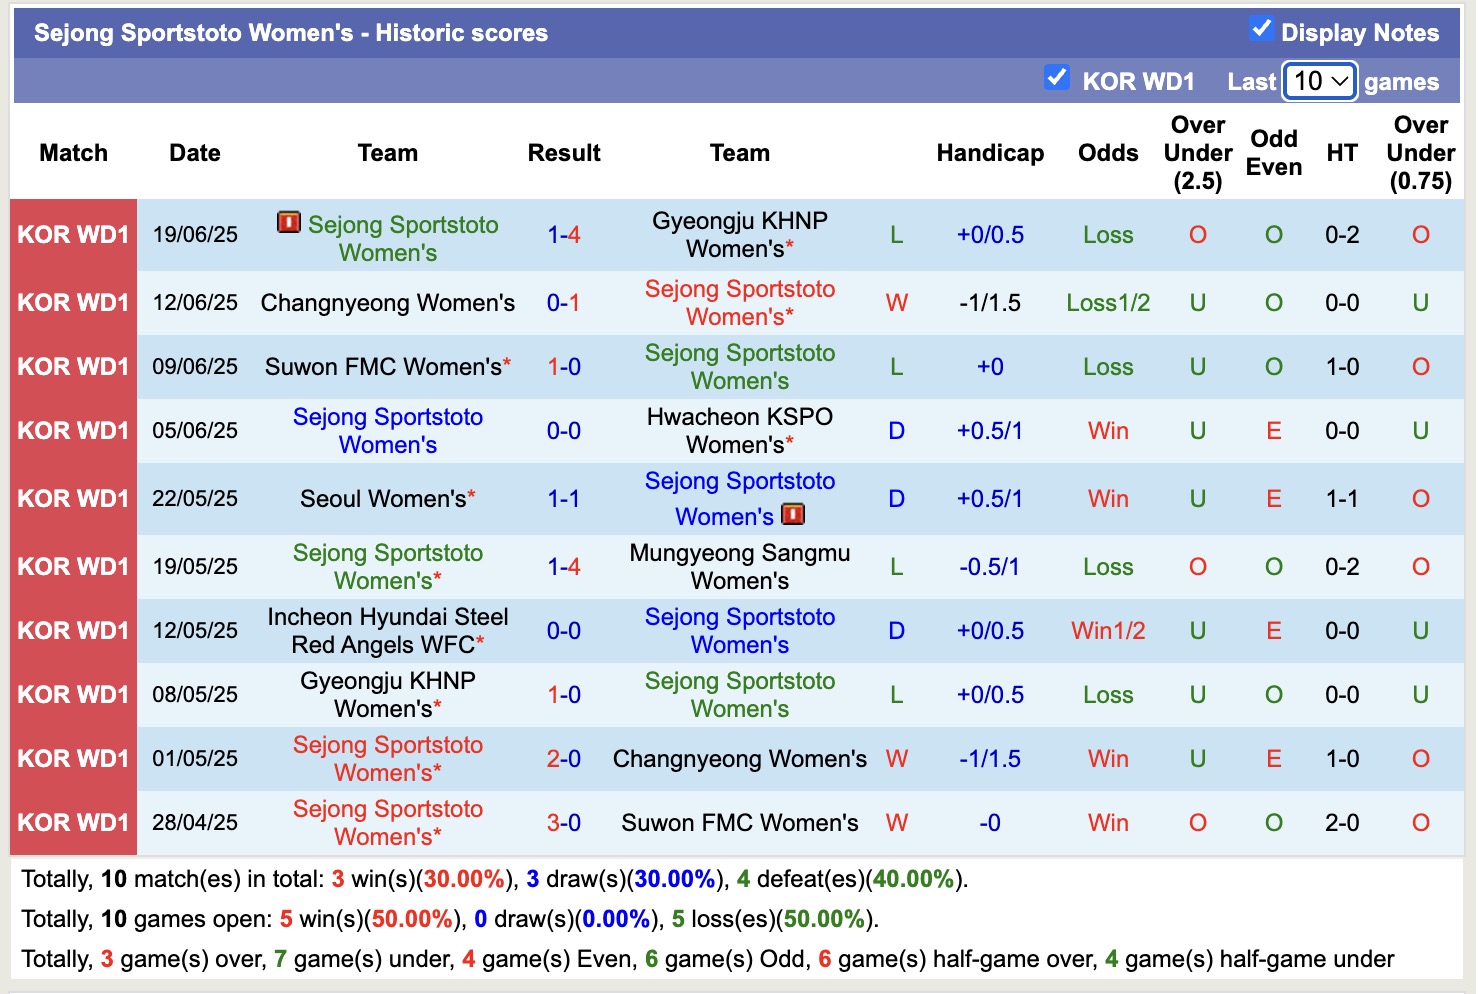Screen dimensions: 1478x994
Task: Click the checkmark icon next to KOR WD1 filter
Action: click(1057, 77)
